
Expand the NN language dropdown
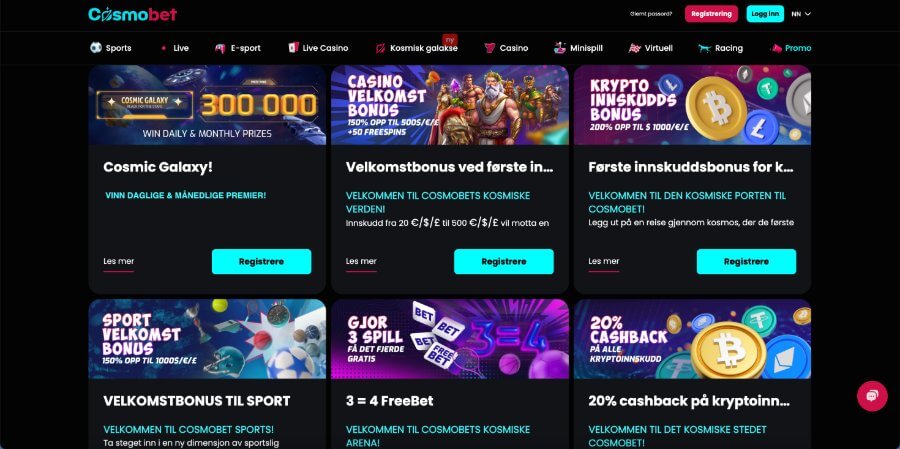(801, 14)
